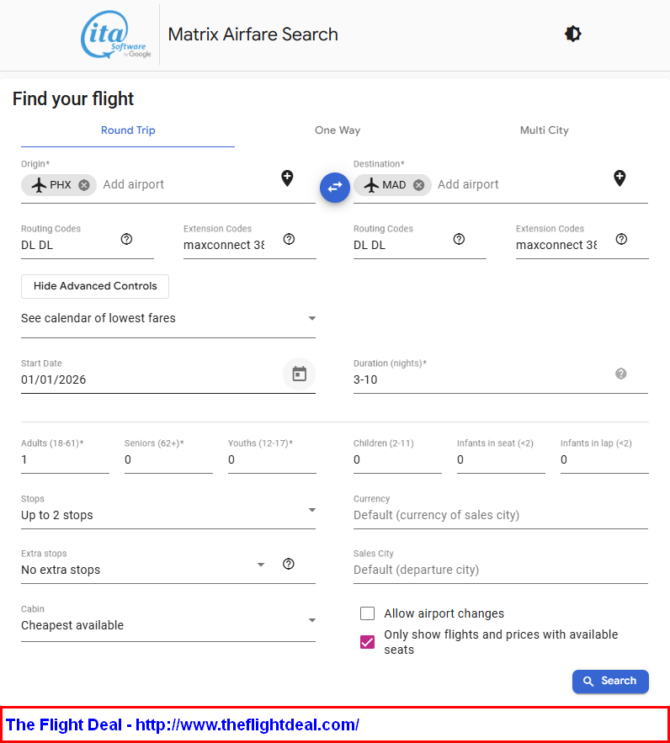Image resolution: width=670 pixels, height=743 pixels.
Task: Click the Search button
Action: coord(610,681)
